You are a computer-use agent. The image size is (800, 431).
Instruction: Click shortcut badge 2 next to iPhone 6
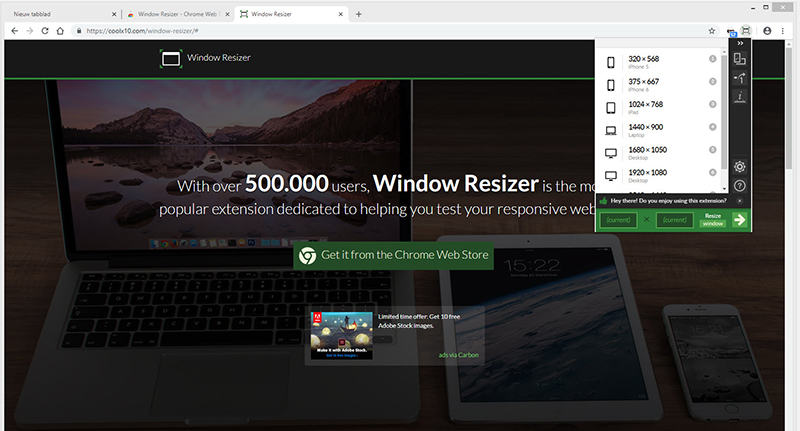(x=713, y=82)
